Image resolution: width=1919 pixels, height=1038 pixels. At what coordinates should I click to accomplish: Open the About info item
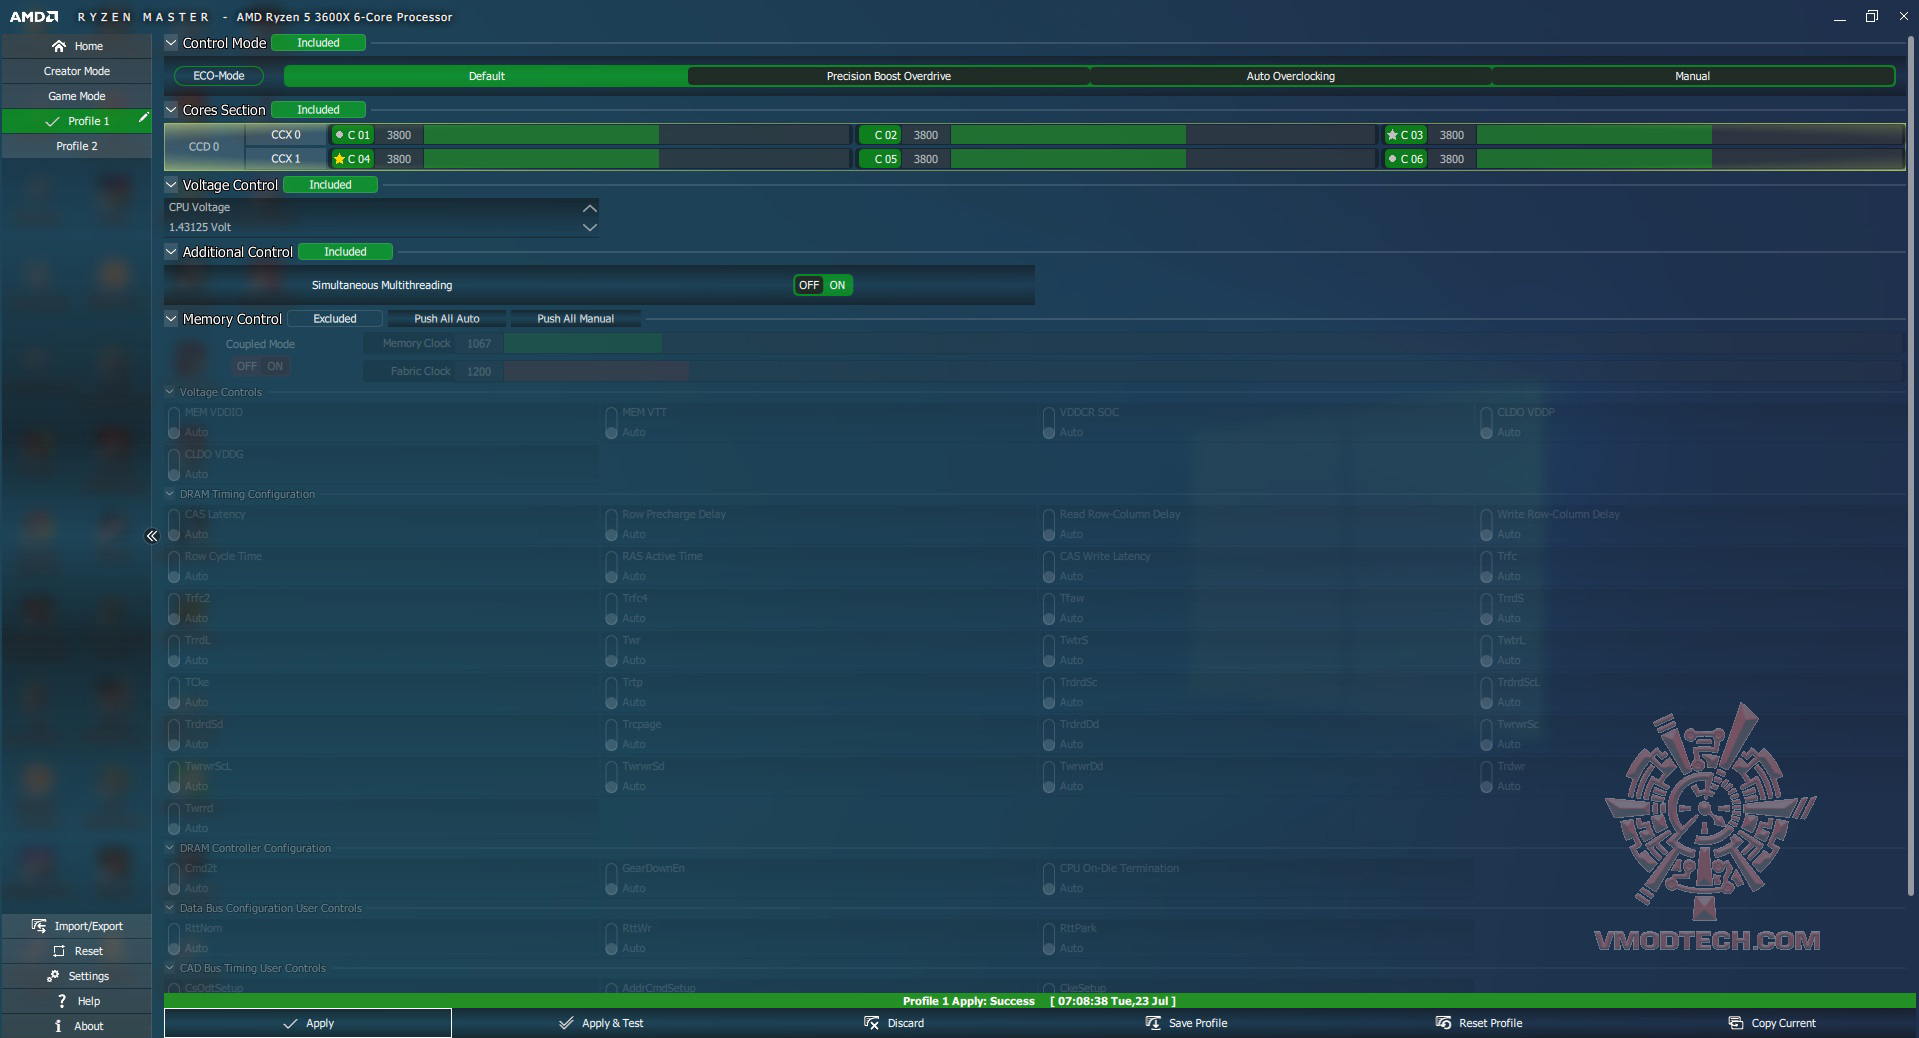click(76, 1026)
